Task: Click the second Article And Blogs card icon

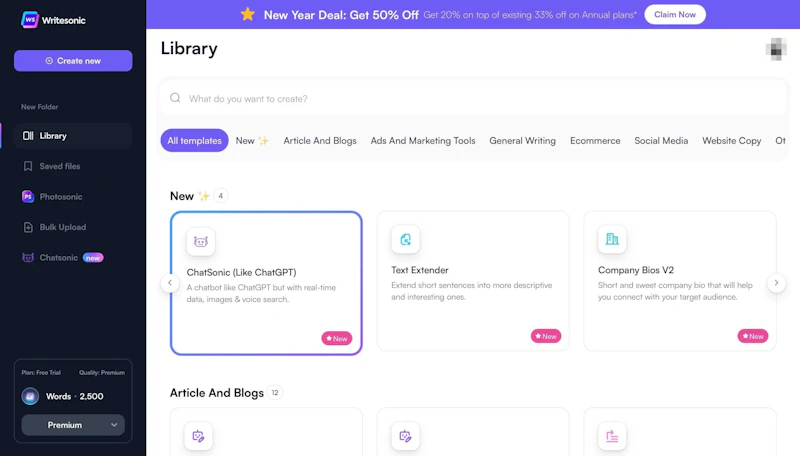Action: pyautogui.click(x=406, y=436)
